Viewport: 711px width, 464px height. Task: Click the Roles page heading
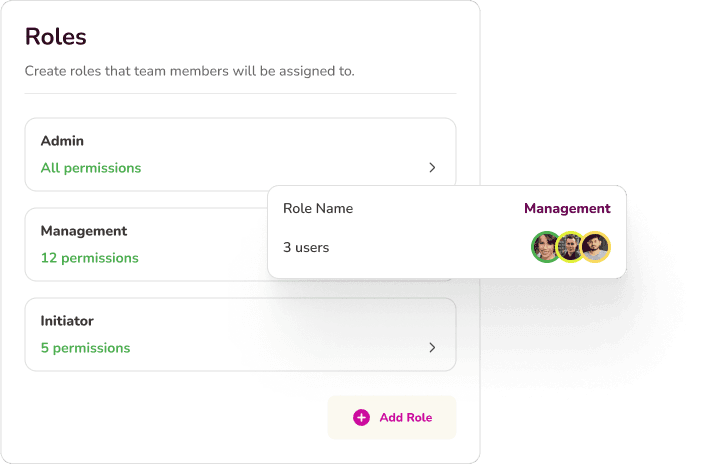point(55,37)
